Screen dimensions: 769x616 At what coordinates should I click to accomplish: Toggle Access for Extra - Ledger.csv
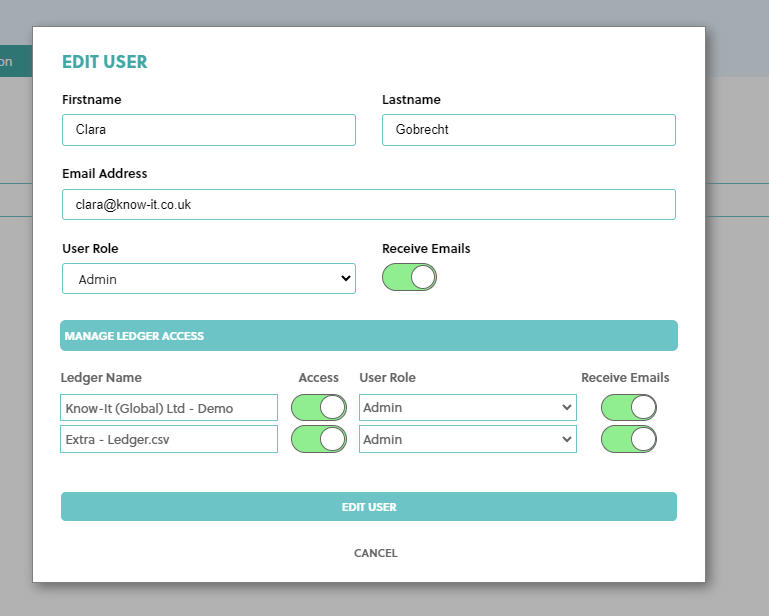pos(319,439)
